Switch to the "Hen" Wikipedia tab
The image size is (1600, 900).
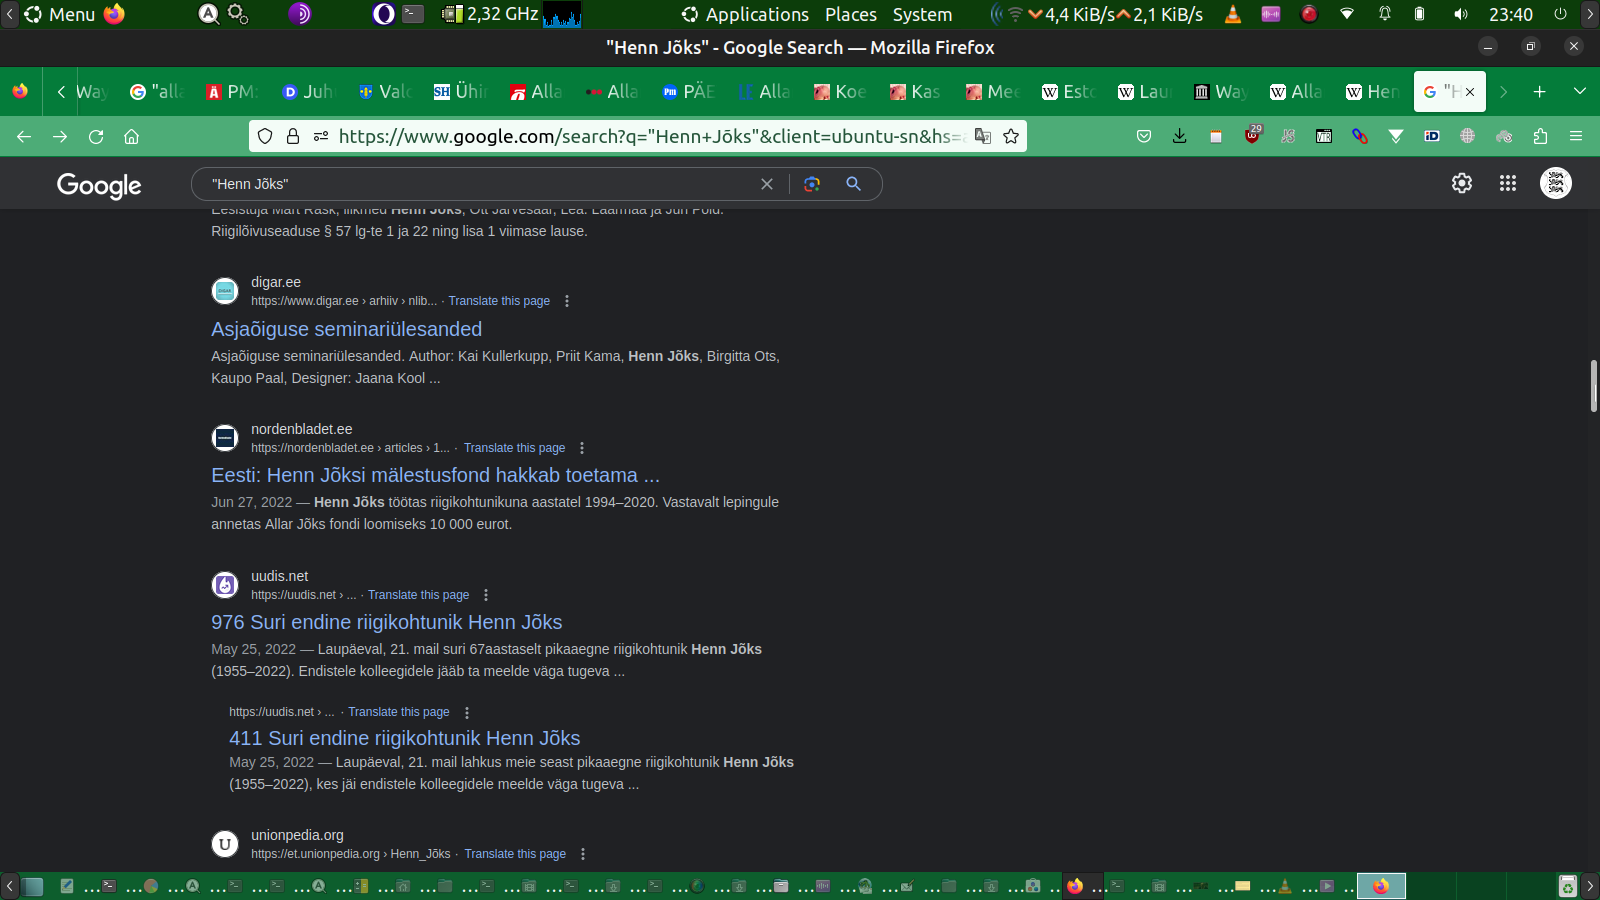coord(1372,92)
